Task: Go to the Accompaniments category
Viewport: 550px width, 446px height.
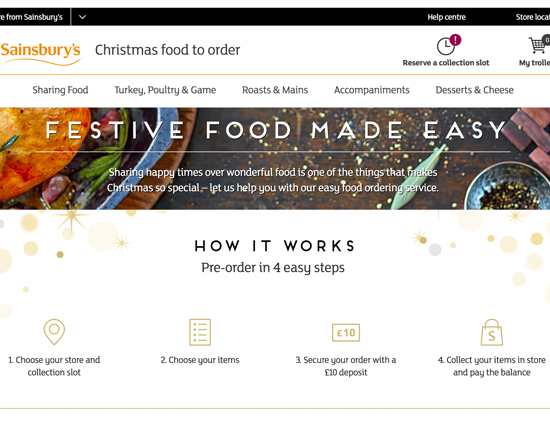Action: coord(372,90)
